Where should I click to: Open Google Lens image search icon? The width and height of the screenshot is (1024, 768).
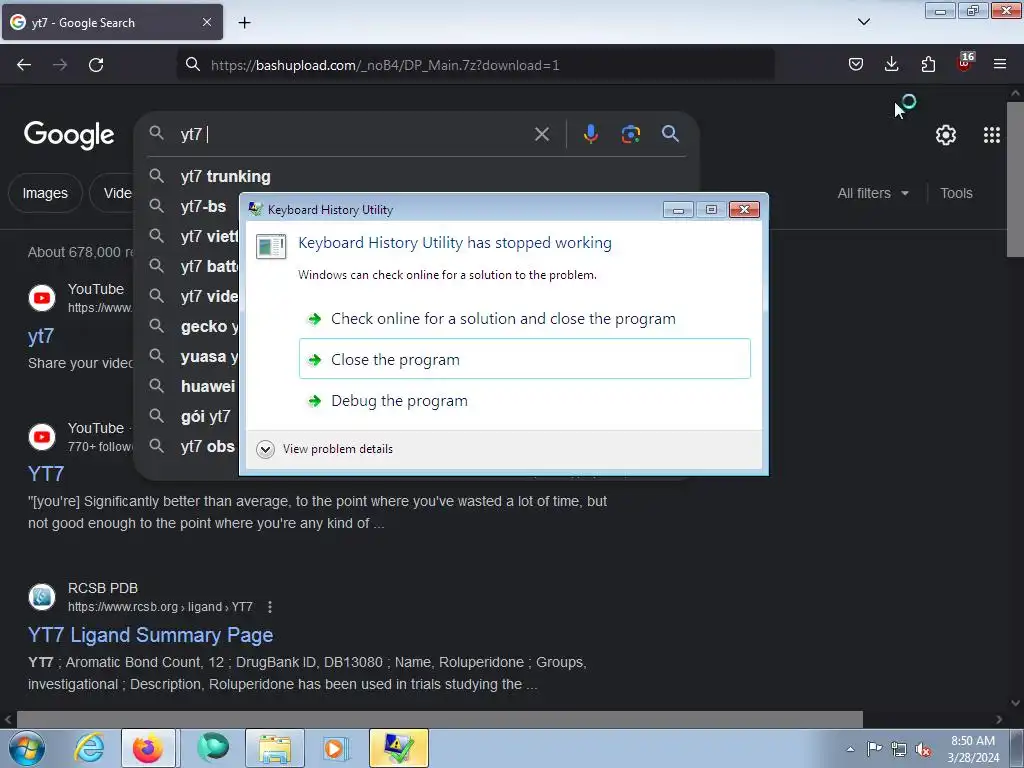[630, 134]
